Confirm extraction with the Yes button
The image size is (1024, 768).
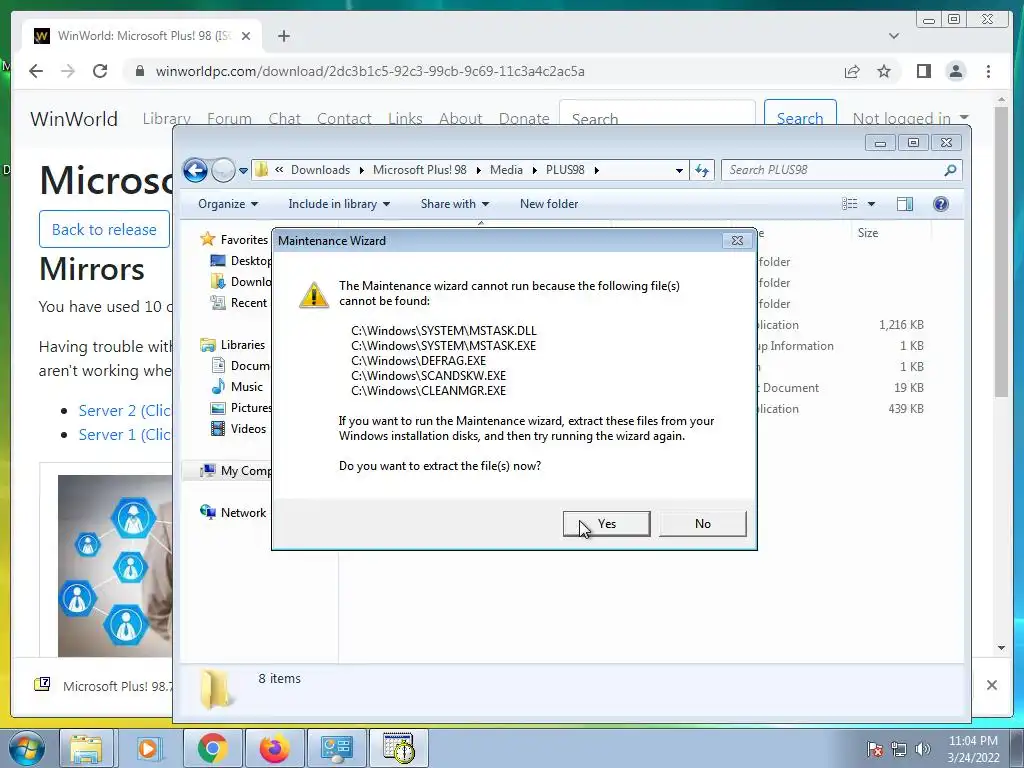point(606,524)
